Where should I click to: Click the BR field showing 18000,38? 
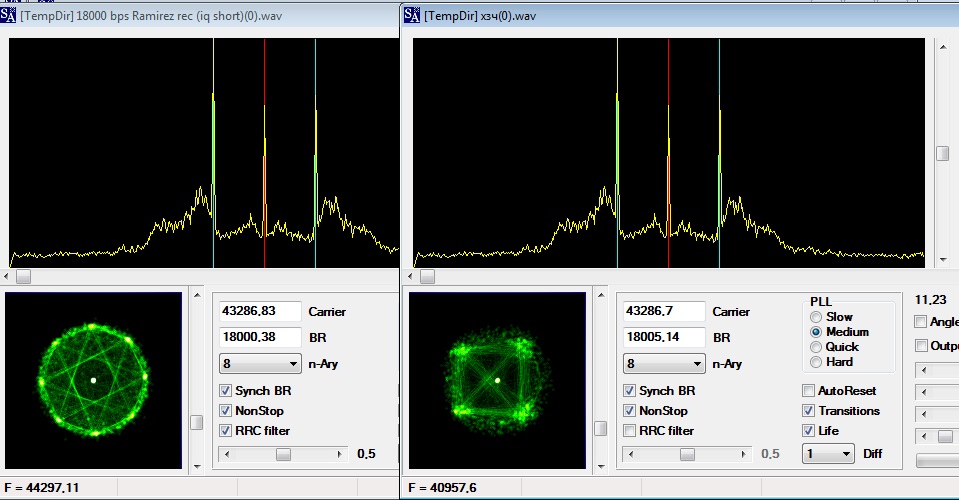(261, 337)
